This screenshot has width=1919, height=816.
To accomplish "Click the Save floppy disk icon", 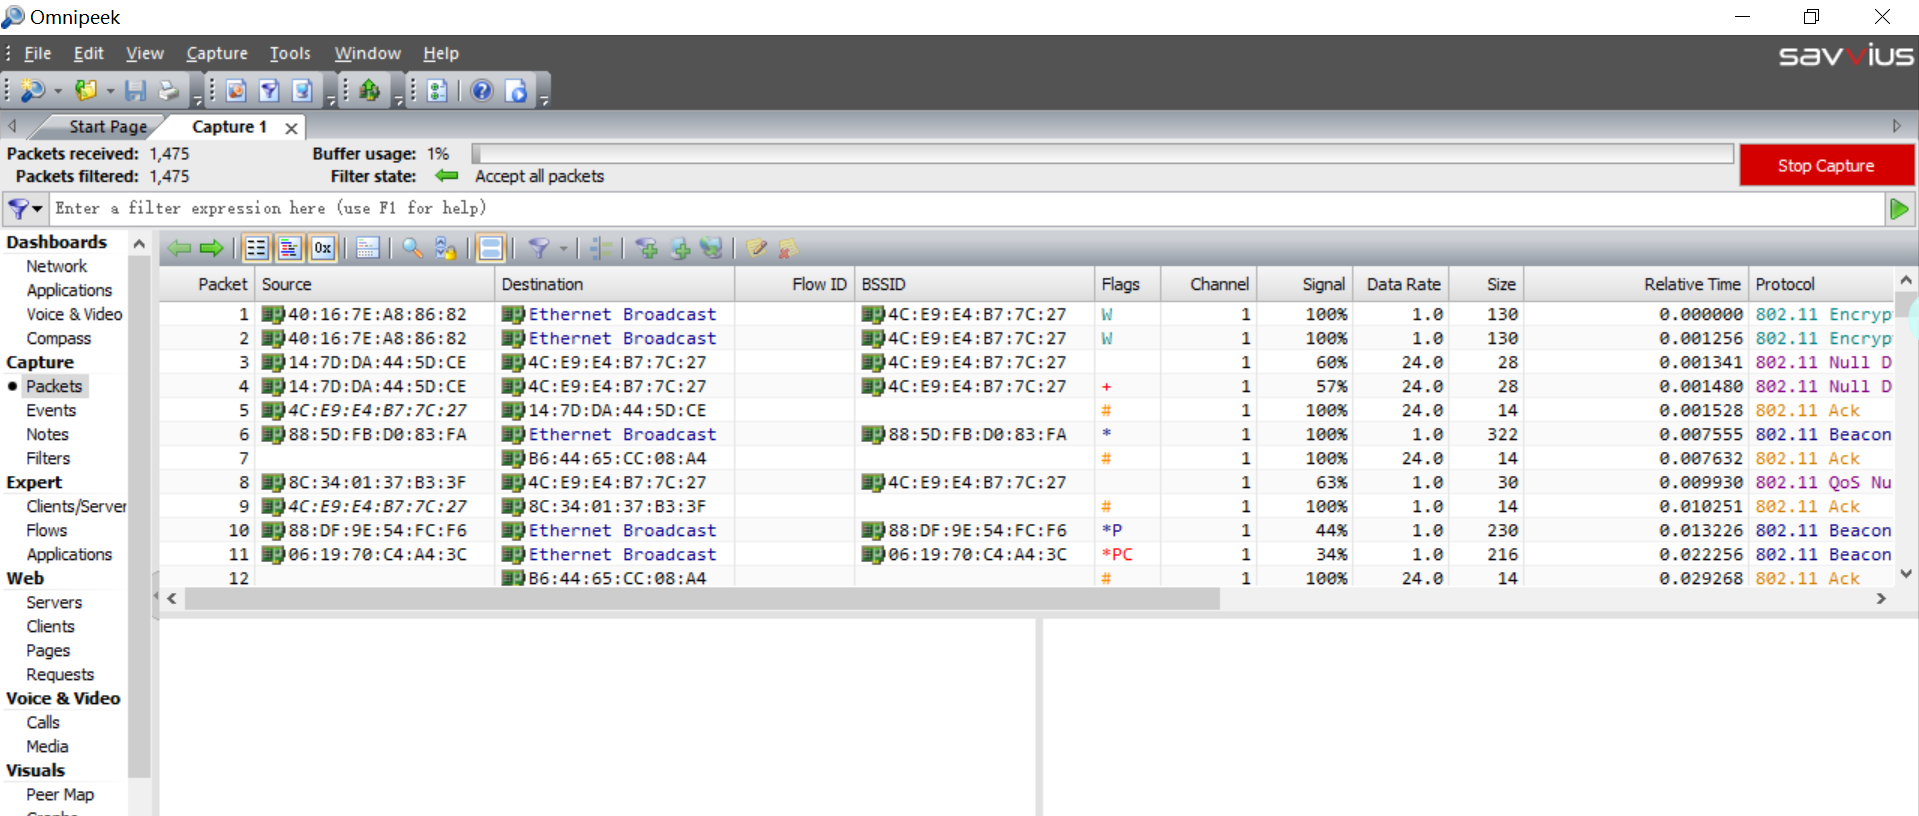I will [x=135, y=91].
